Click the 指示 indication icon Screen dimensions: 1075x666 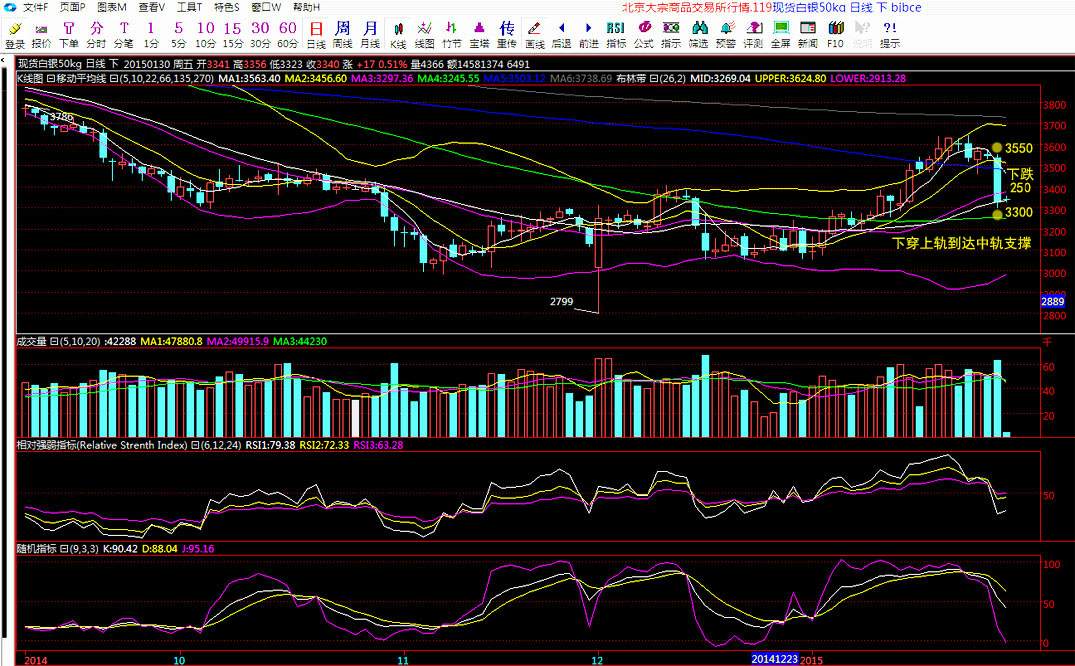coord(671,34)
